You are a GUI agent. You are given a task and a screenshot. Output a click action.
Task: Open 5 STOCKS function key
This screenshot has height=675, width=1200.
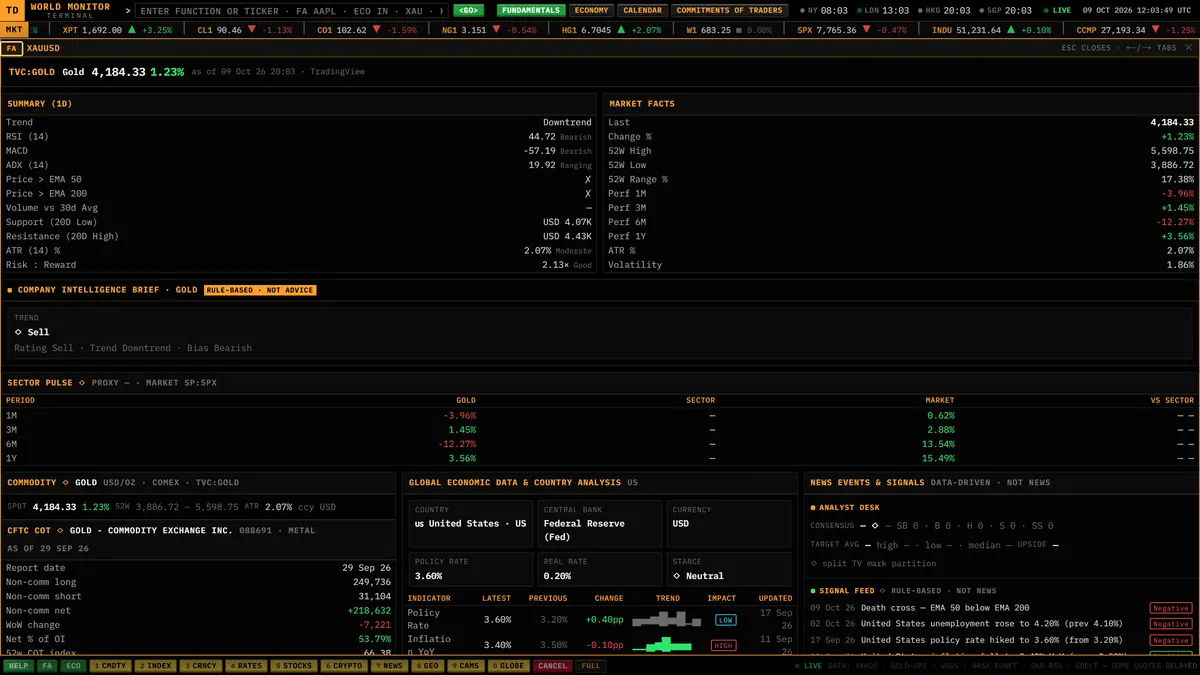coord(293,665)
